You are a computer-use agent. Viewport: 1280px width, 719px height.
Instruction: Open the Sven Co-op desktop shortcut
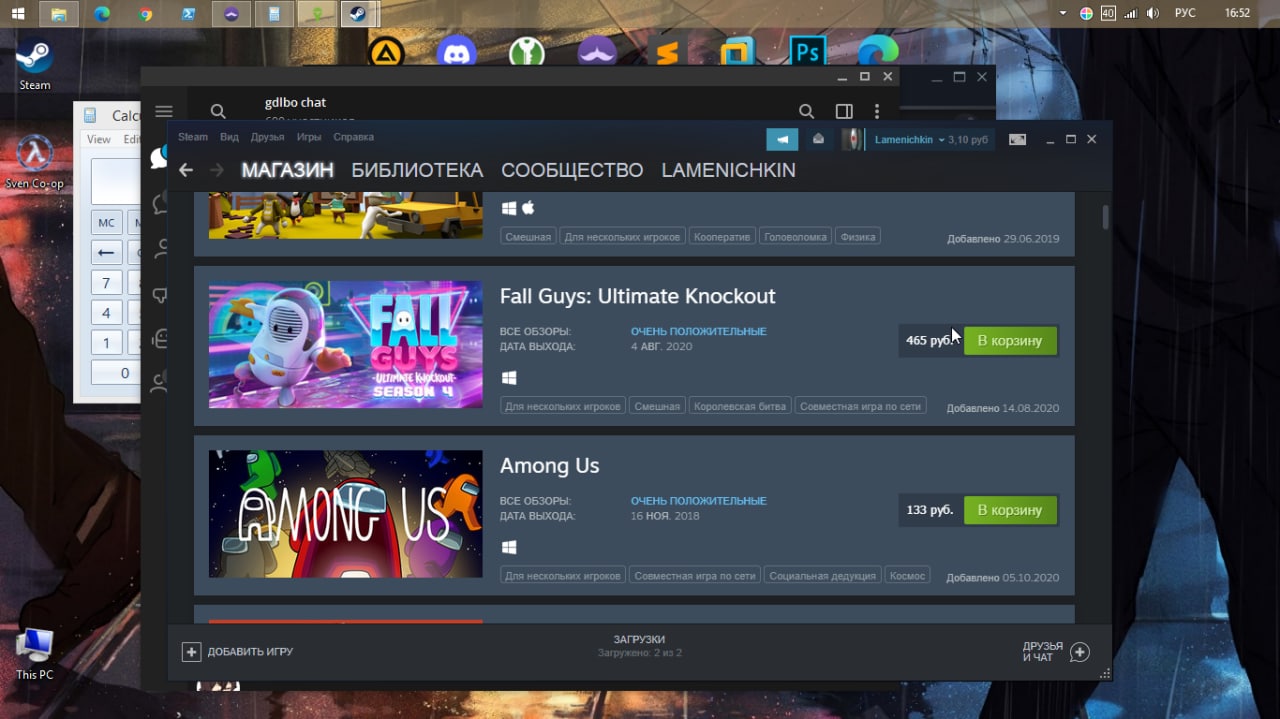click(x=35, y=163)
